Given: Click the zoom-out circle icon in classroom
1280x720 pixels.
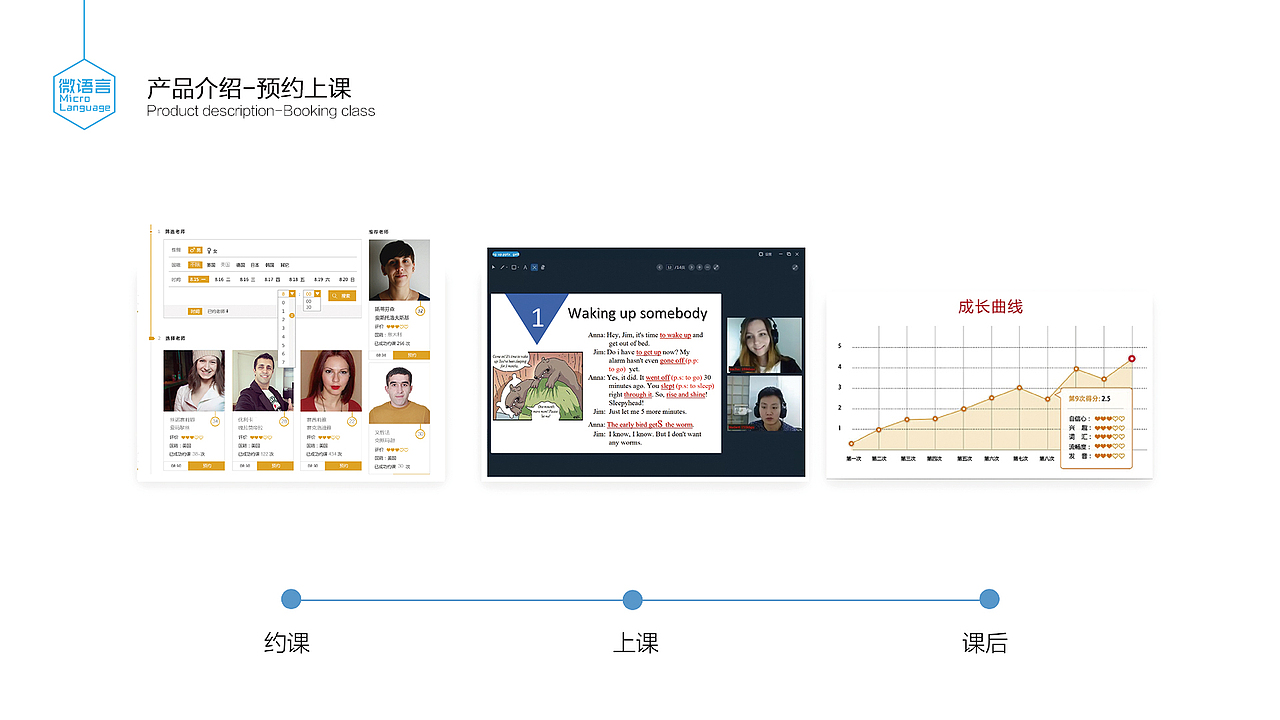Looking at the screenshot, I should pos(707,267).
